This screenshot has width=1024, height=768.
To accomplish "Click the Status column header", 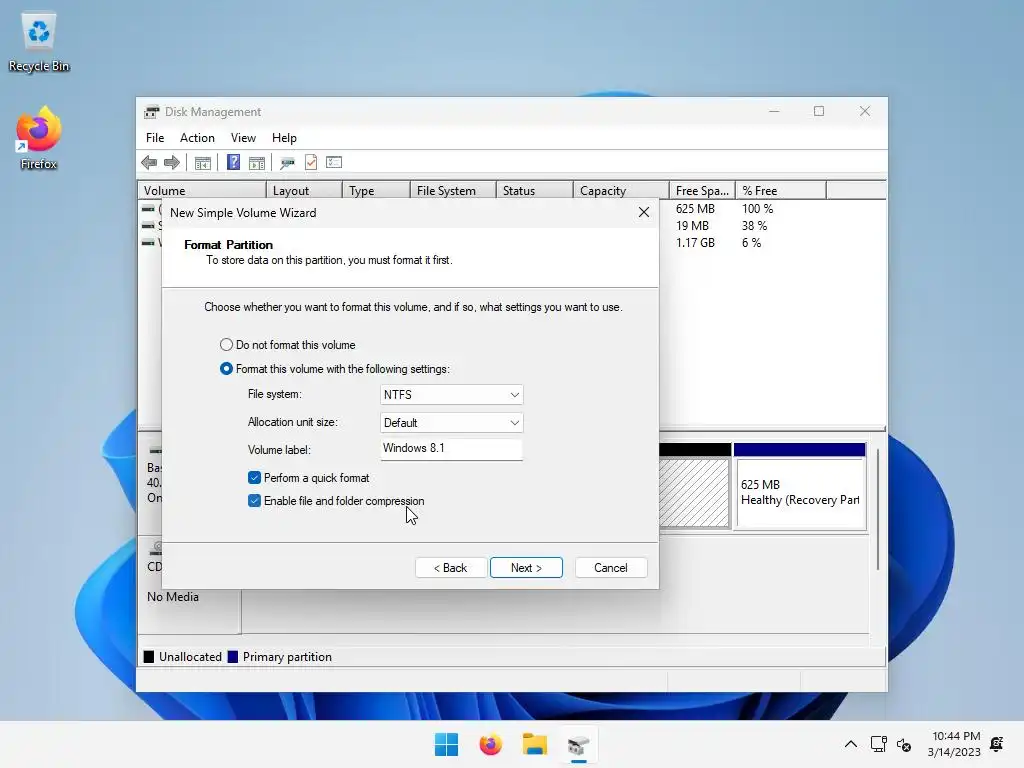I will click(535, 191).
